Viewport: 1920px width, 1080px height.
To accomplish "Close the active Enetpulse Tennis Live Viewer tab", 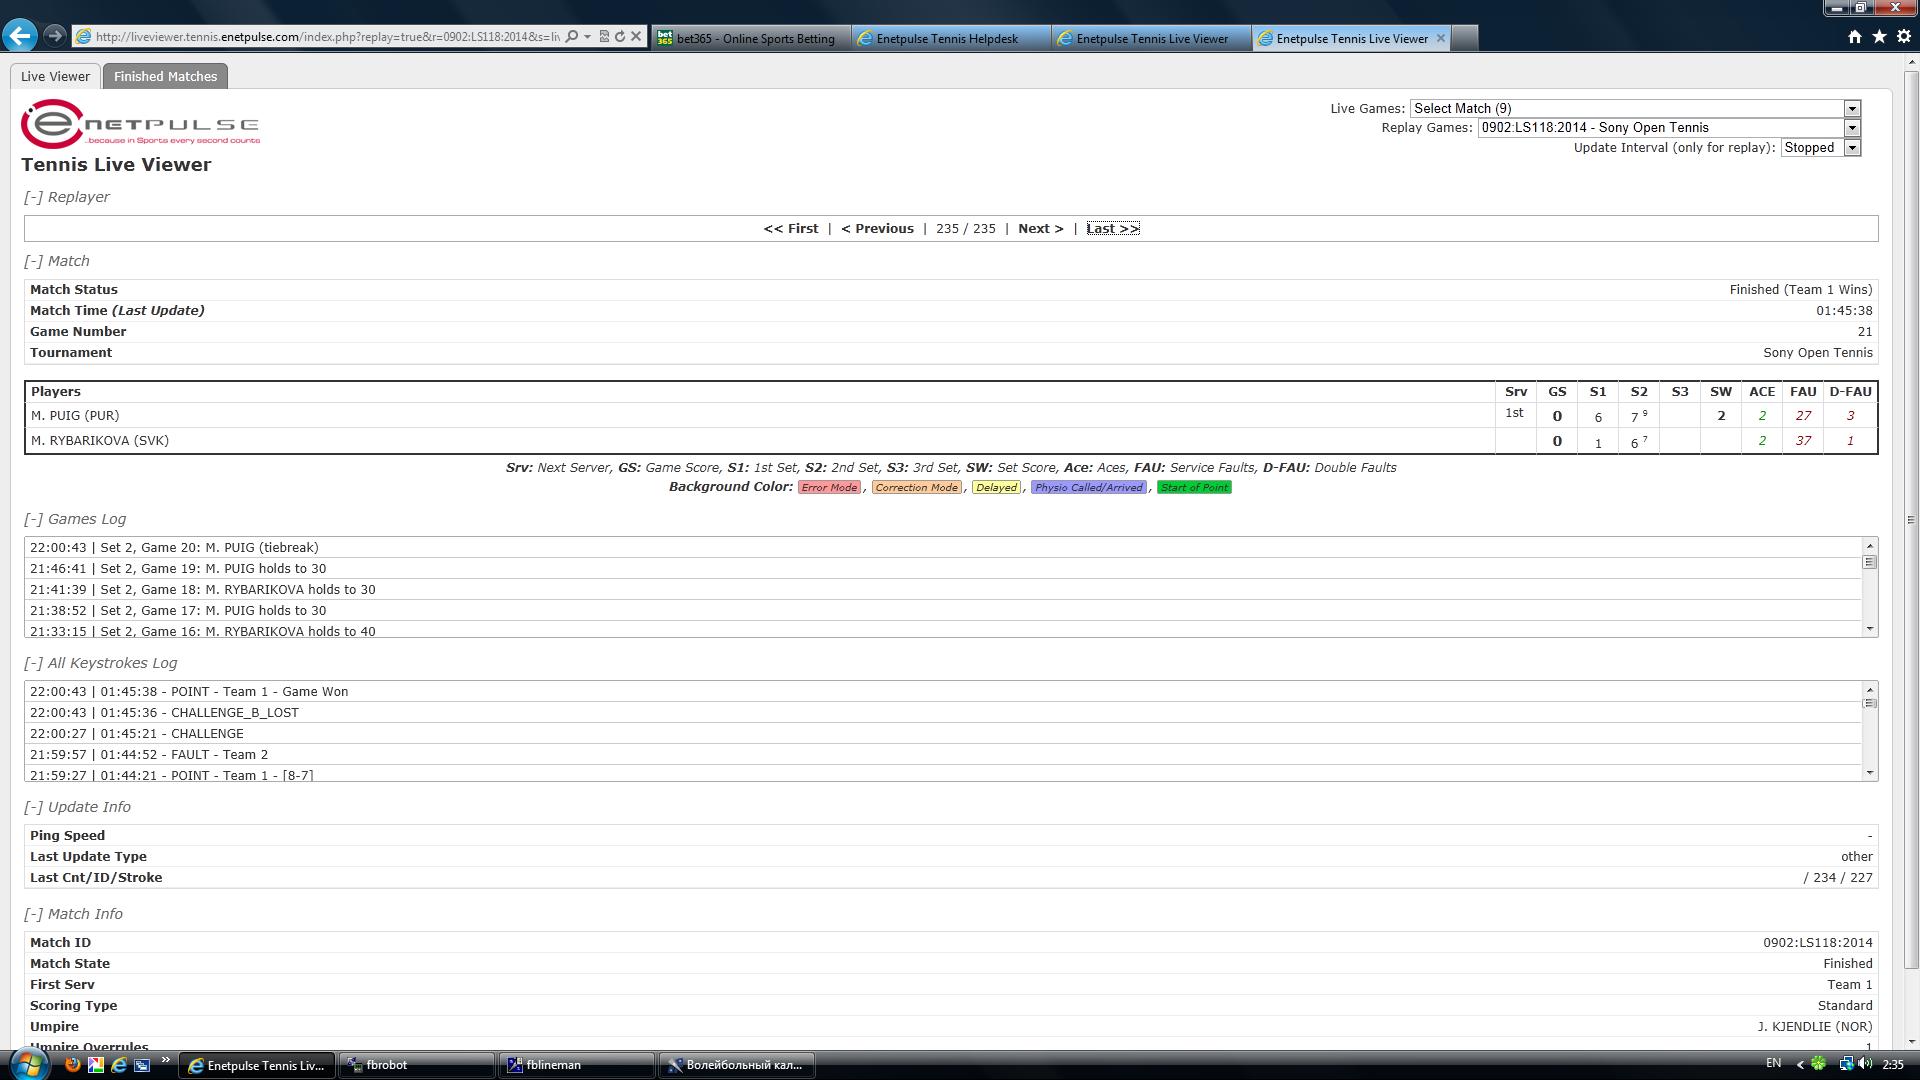I will (1440, 38).
